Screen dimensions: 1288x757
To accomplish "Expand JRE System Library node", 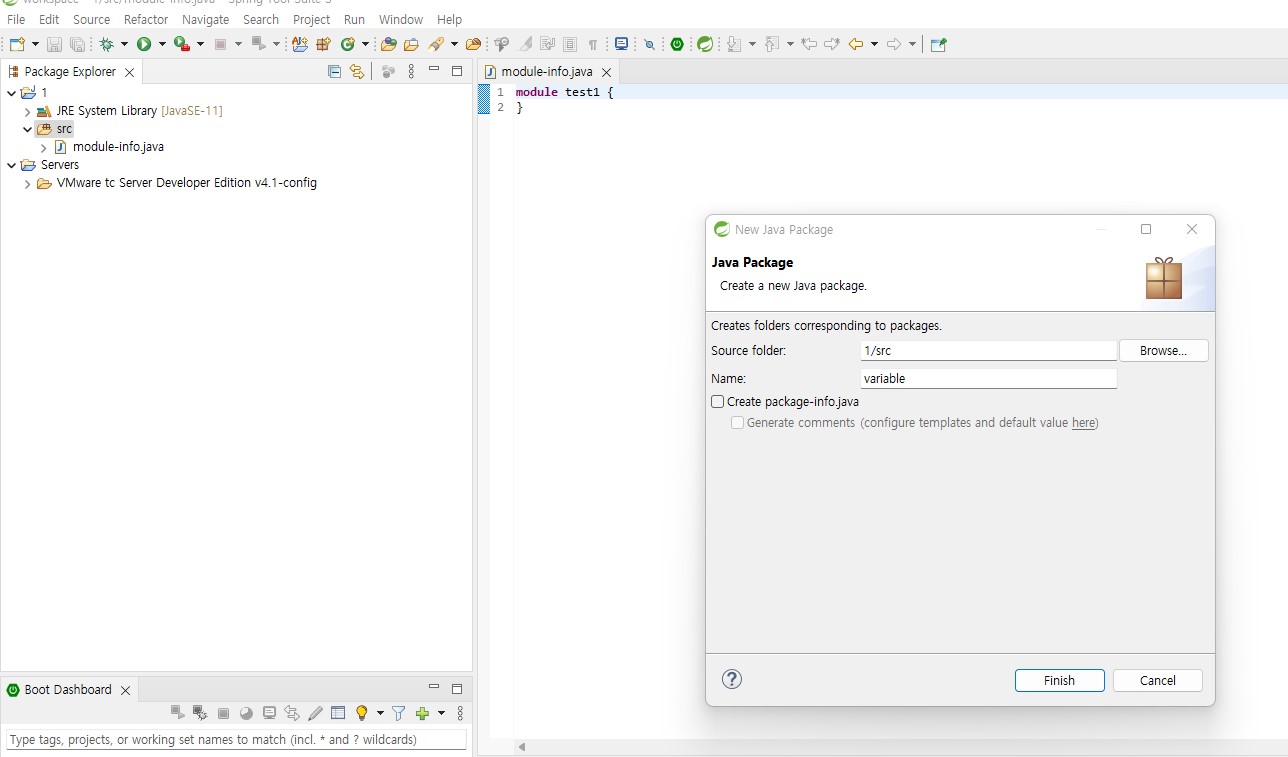I will click(x=28, y=112).
